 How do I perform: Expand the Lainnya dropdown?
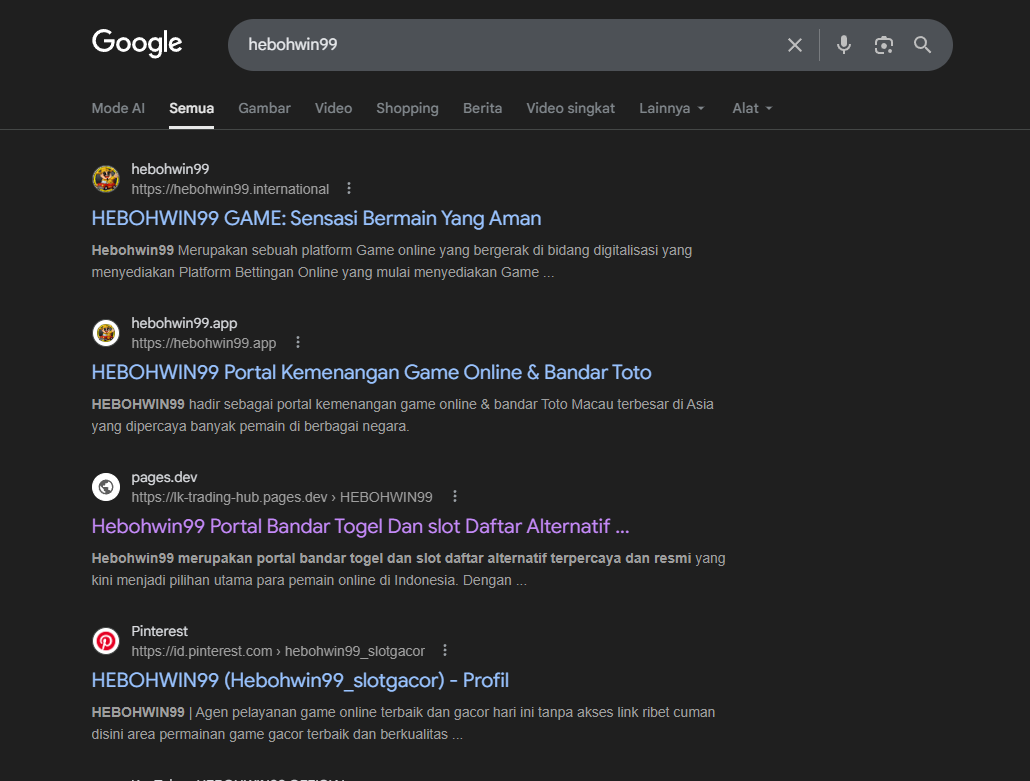tap(672, 108)
